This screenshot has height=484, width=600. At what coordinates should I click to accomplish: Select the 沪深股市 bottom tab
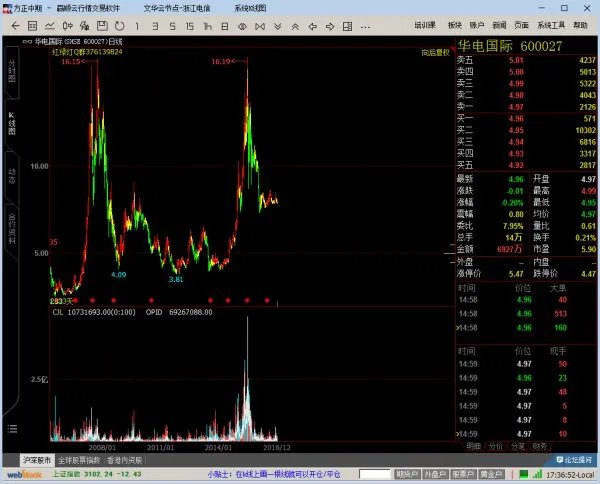click(35, 460)
